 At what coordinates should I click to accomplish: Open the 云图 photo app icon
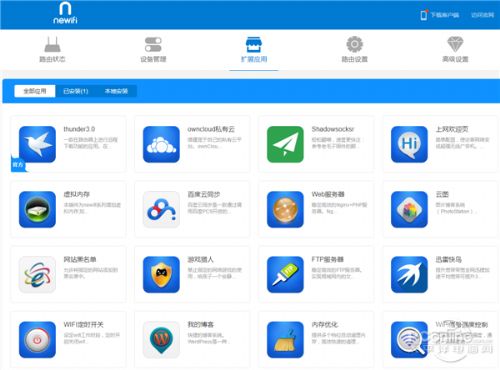tap(409, 209)
